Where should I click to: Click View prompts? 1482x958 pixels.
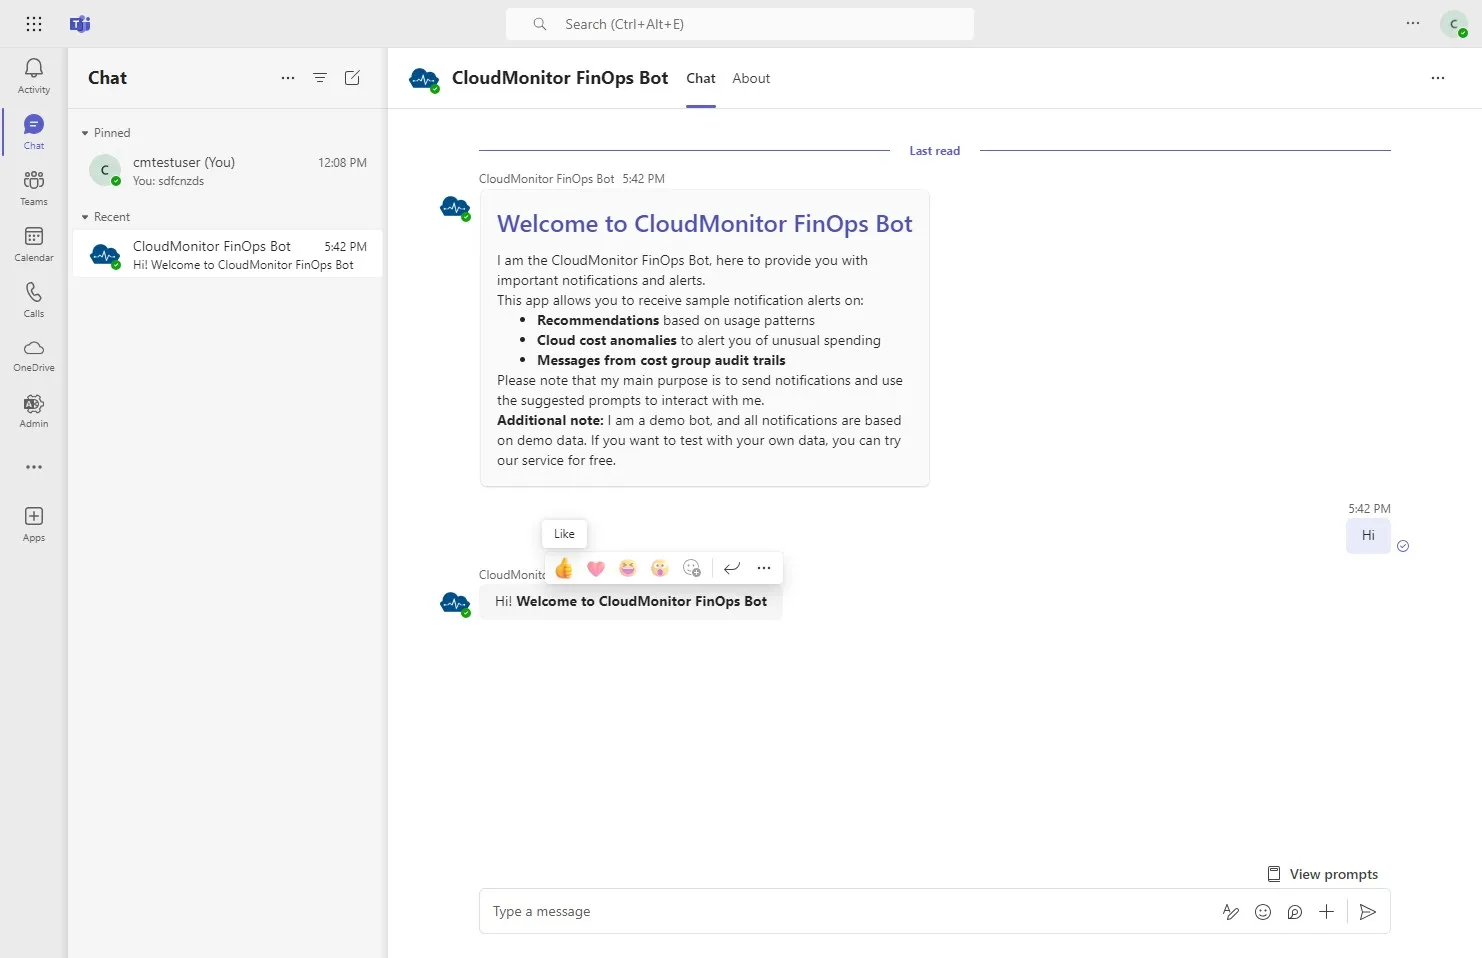pyautogui.click(x=1322, y=874)
